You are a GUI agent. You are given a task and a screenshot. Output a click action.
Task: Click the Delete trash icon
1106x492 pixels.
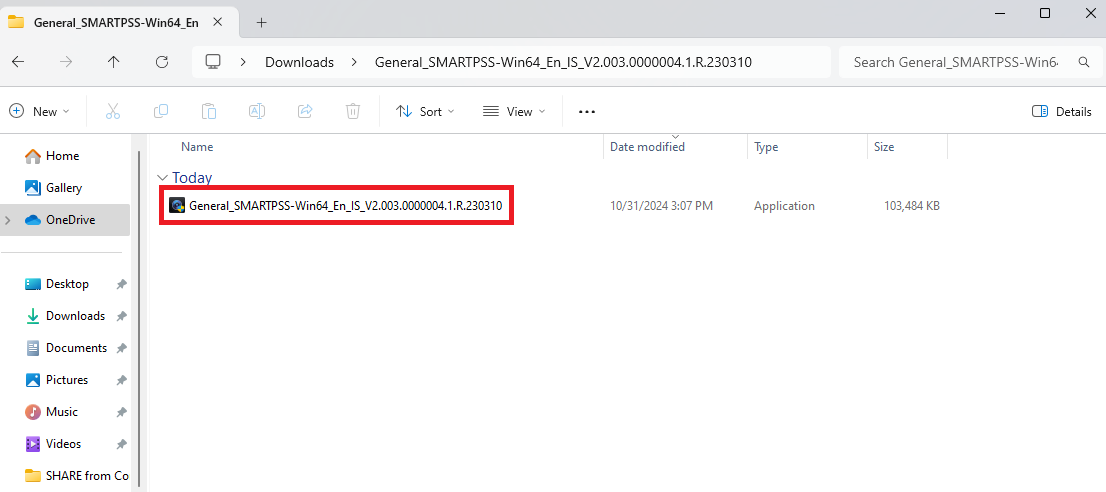pyautogui.click(x=353, y=111)
